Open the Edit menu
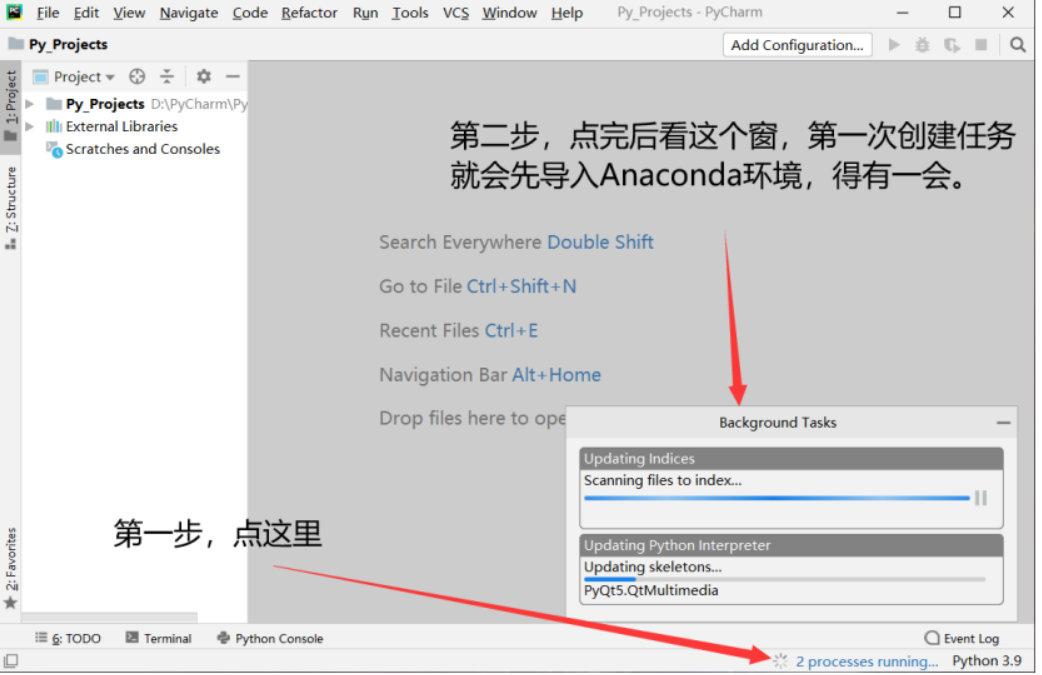The width and height of the screenshot is (1042, 675). point(86,13)
